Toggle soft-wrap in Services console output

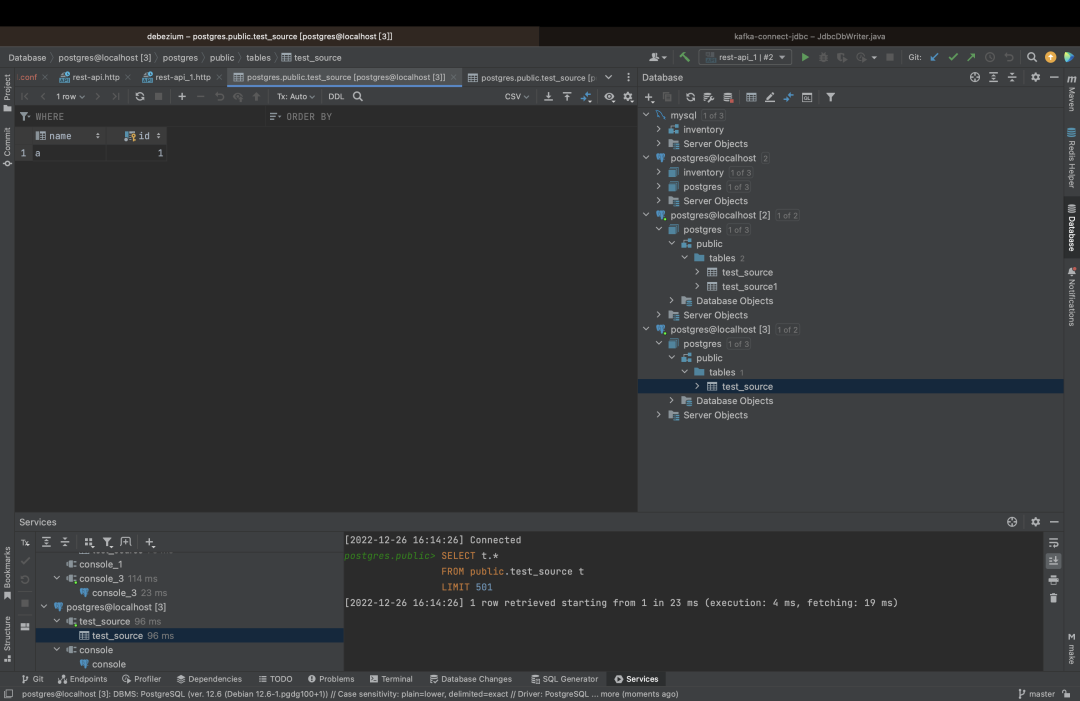[1053, 542]
